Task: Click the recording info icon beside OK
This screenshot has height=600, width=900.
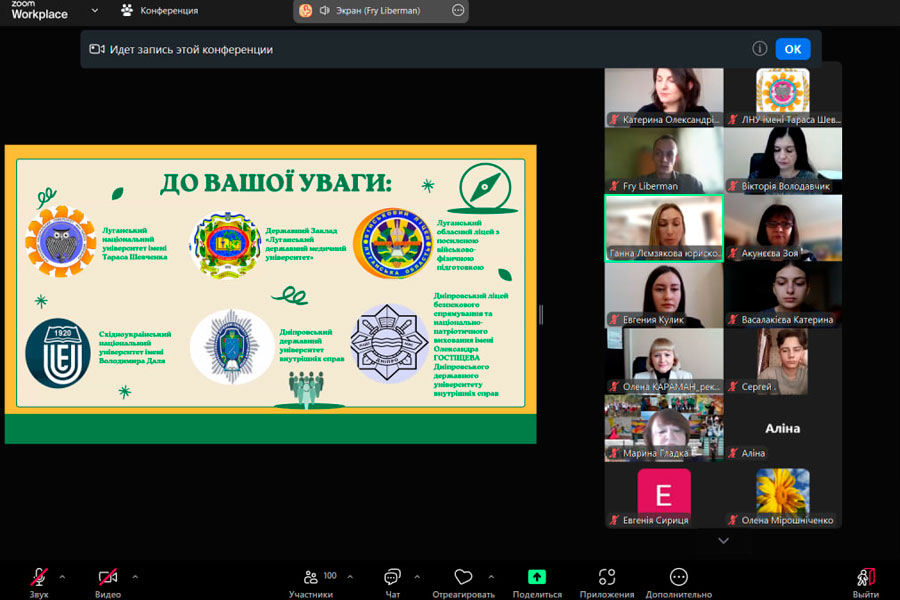Action: pos(759,49)
